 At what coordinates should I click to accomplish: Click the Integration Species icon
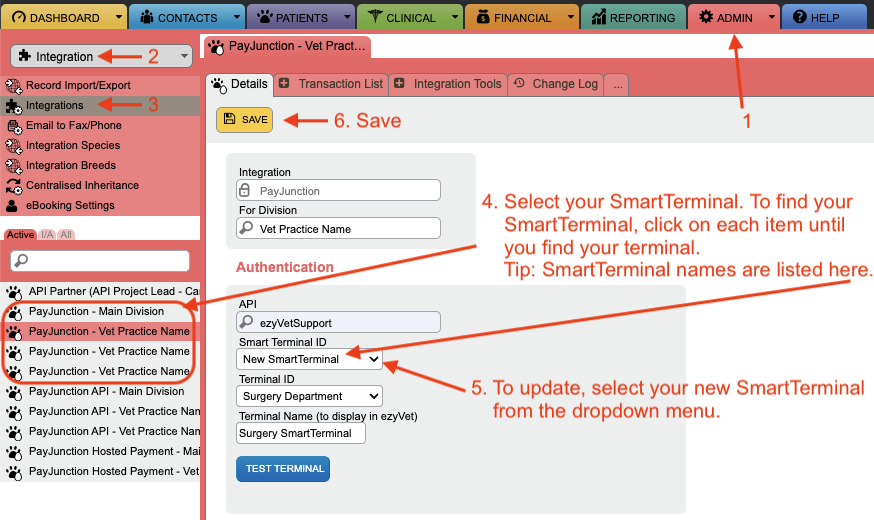click(13, 146)
